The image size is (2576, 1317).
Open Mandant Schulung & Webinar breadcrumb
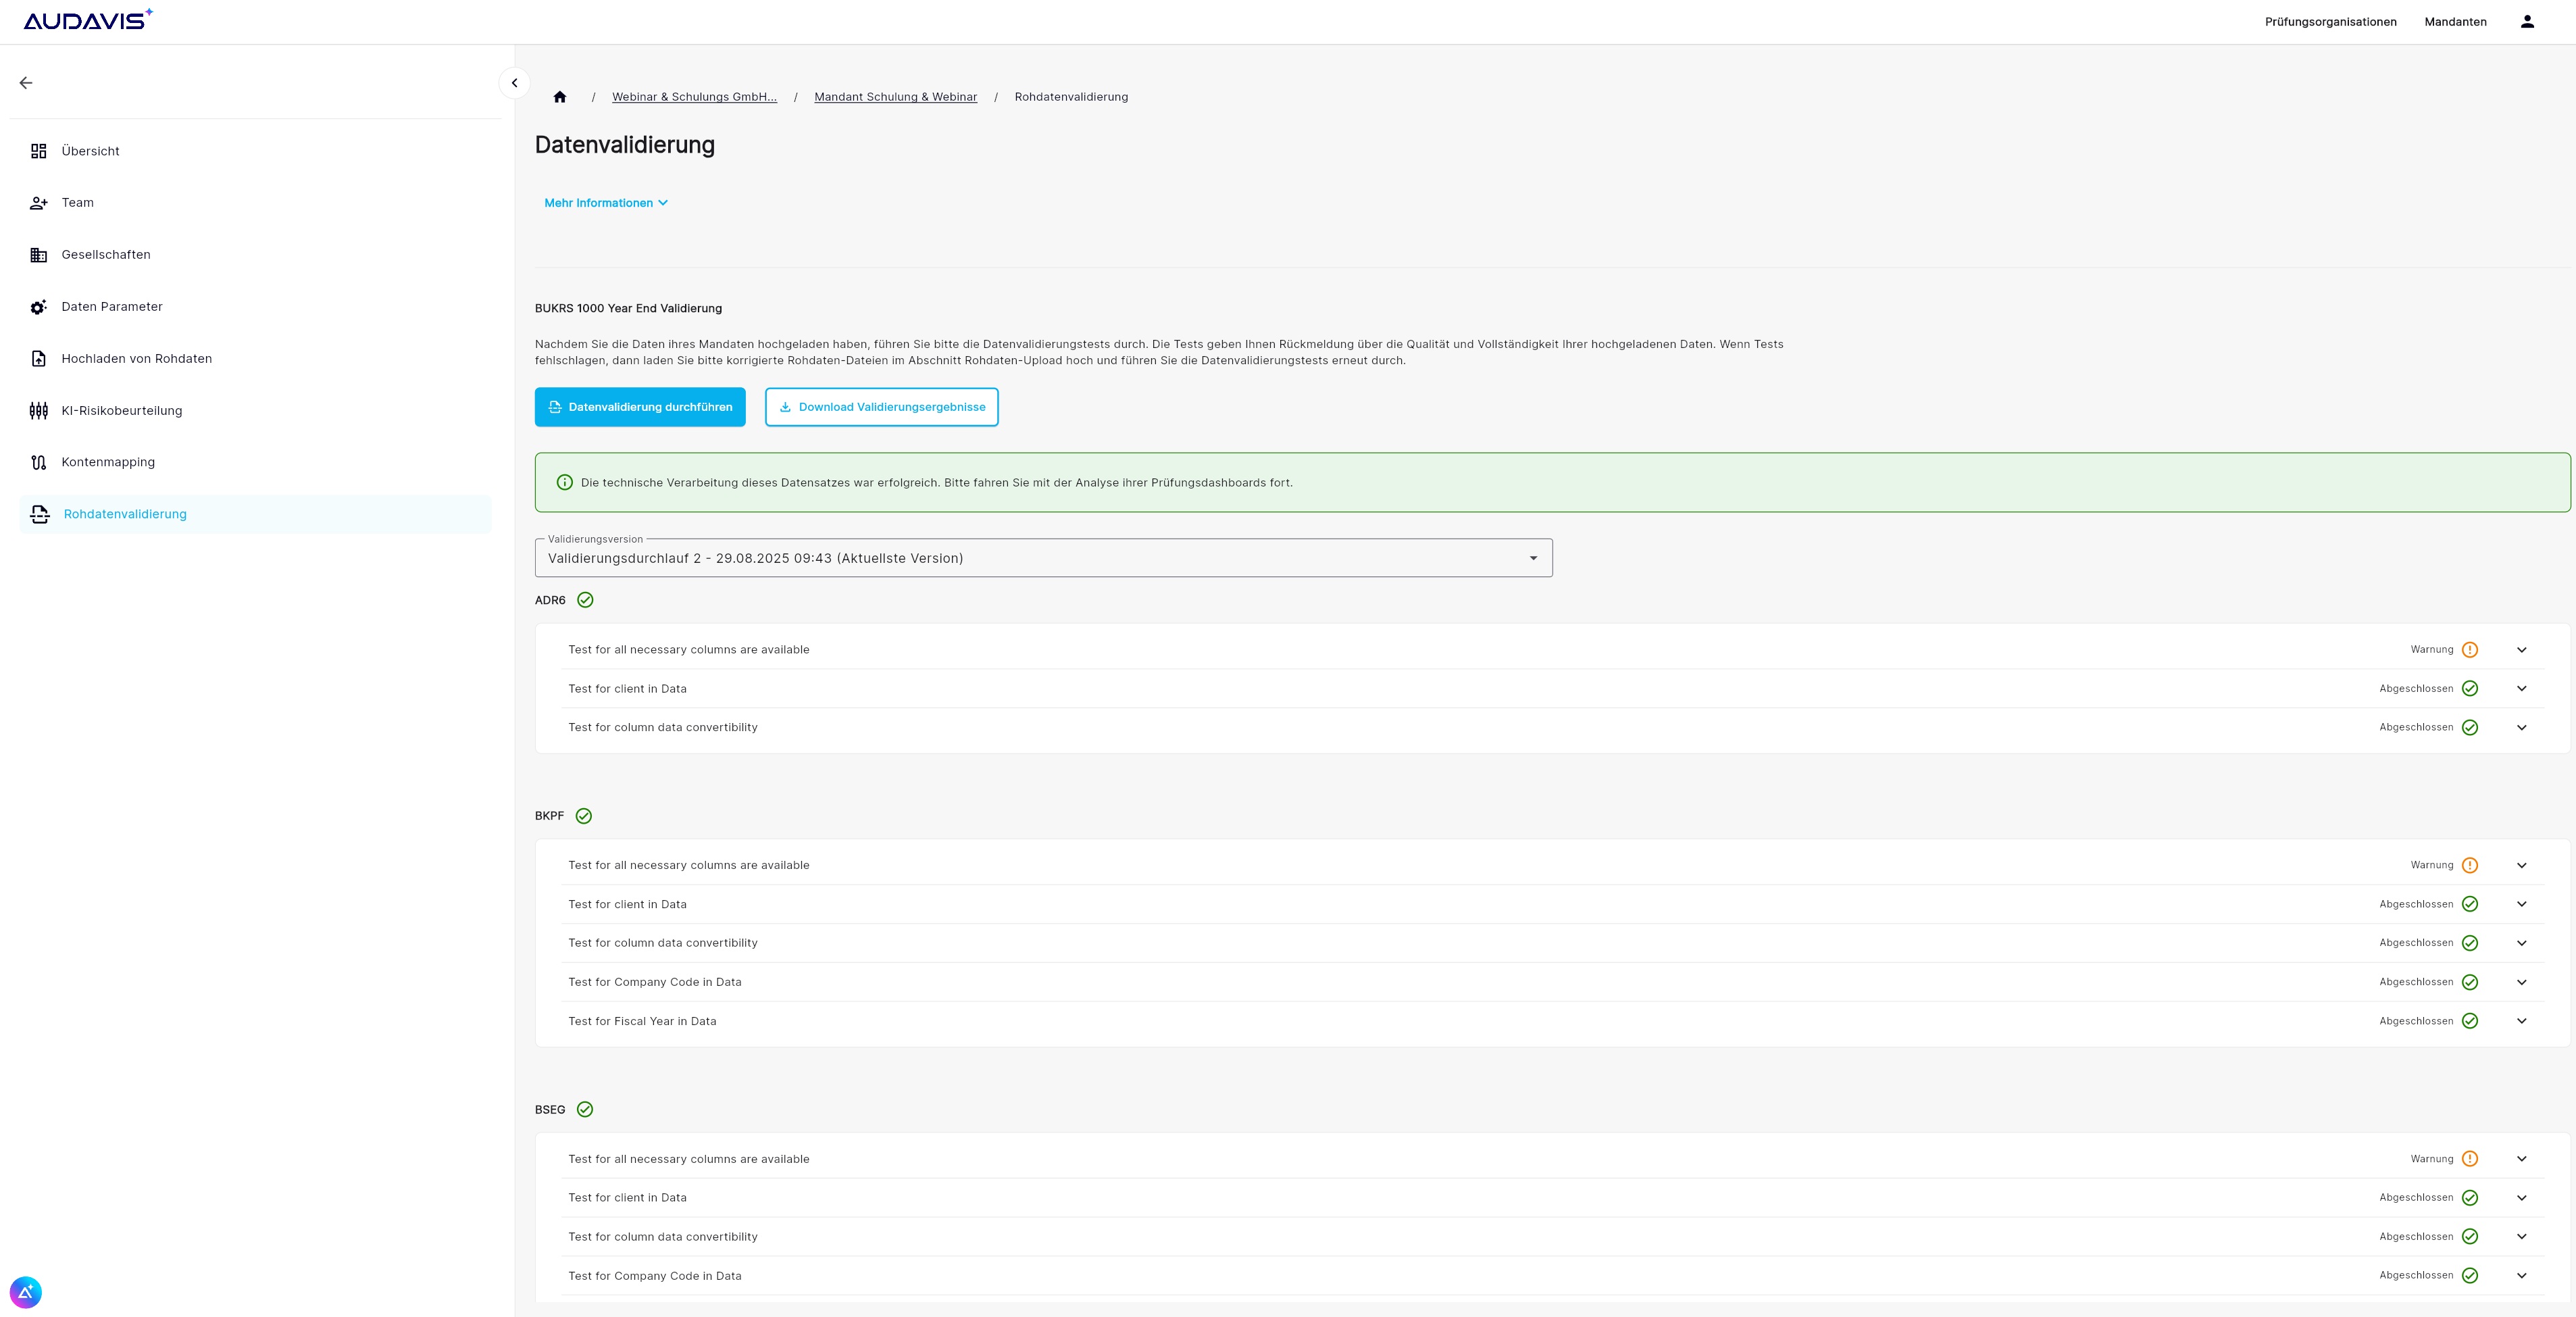895,97
